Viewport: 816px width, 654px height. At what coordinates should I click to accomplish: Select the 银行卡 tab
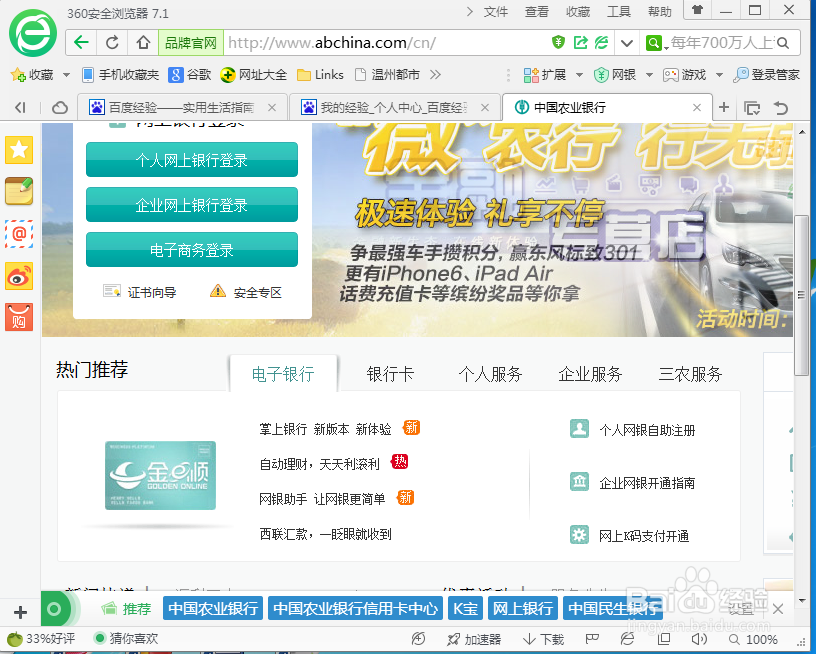(390, 374)
